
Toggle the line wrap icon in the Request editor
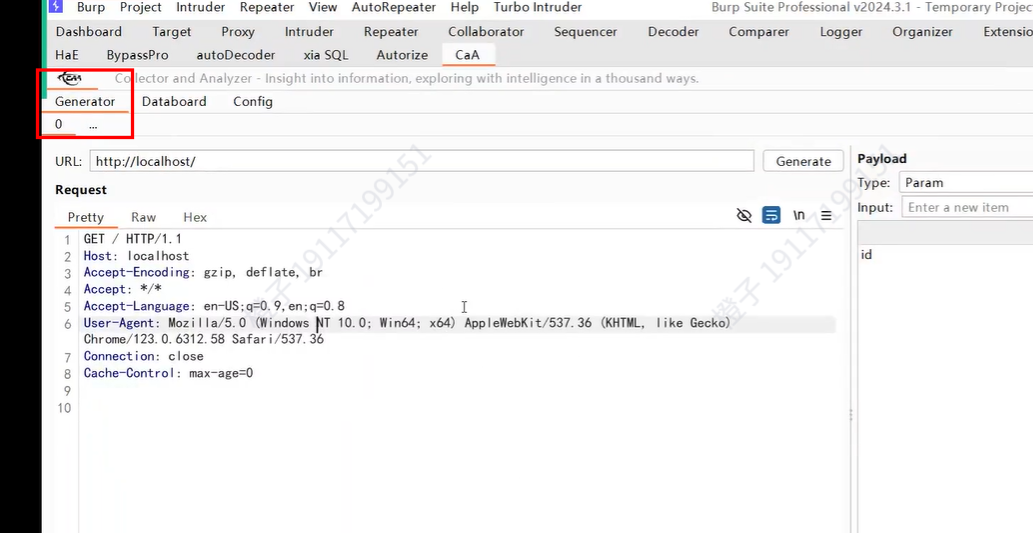[771, 215]
